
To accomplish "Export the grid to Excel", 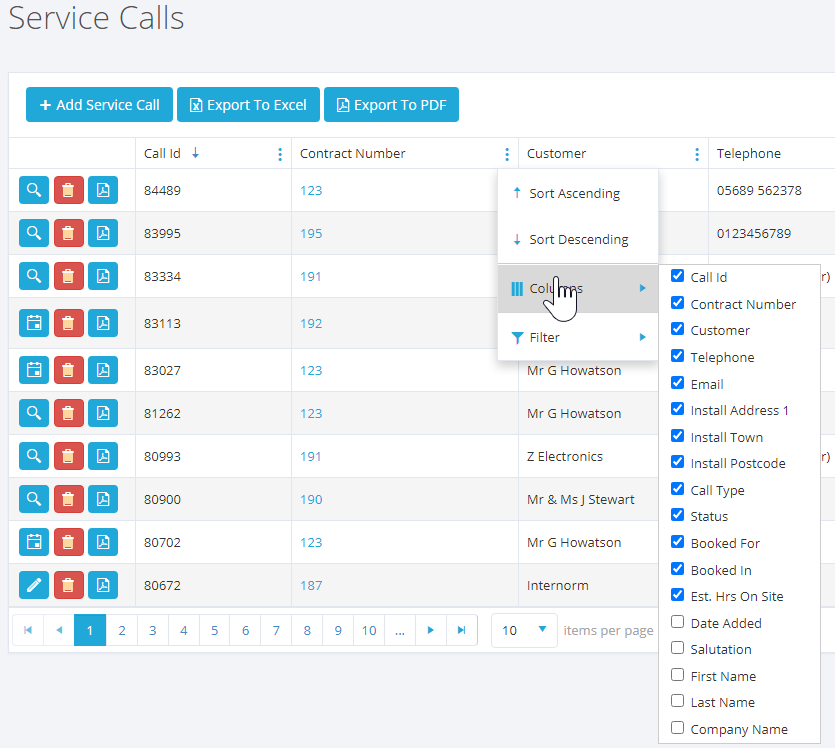I will pyautogui.click(x=248, y=105).
